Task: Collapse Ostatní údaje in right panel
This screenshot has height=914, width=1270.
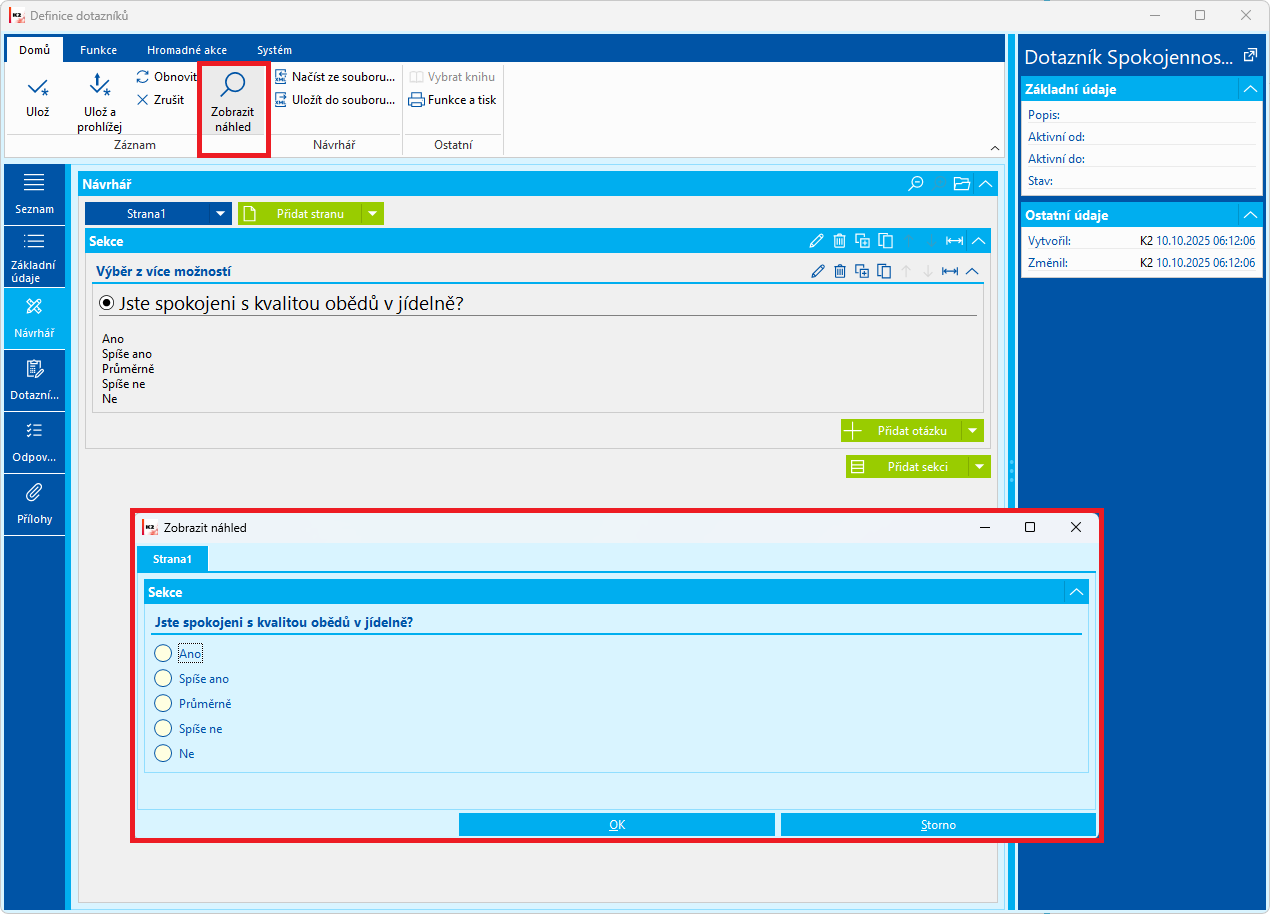Action: tap(1250, 215)
